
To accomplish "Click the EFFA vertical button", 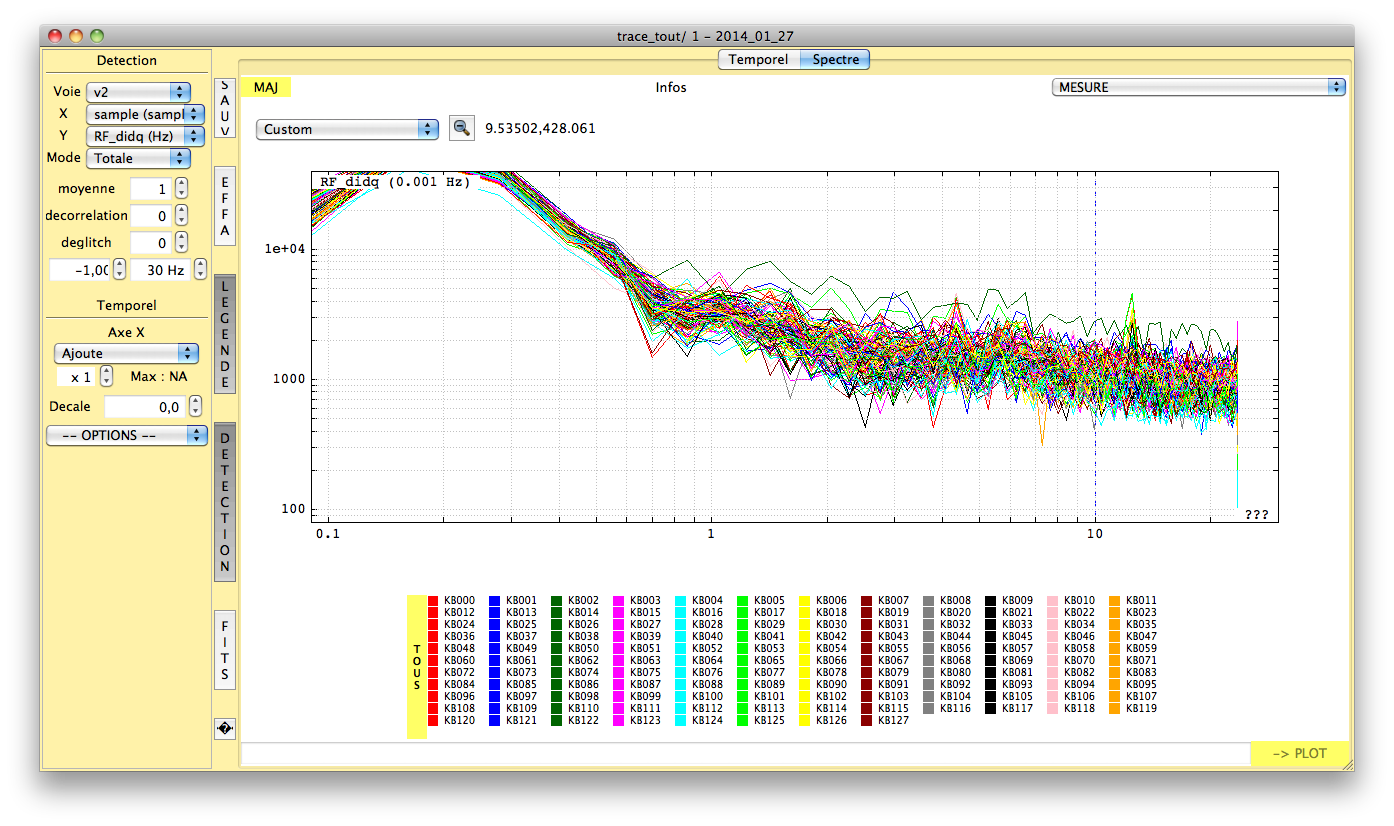I will click(x=225, y=206).
